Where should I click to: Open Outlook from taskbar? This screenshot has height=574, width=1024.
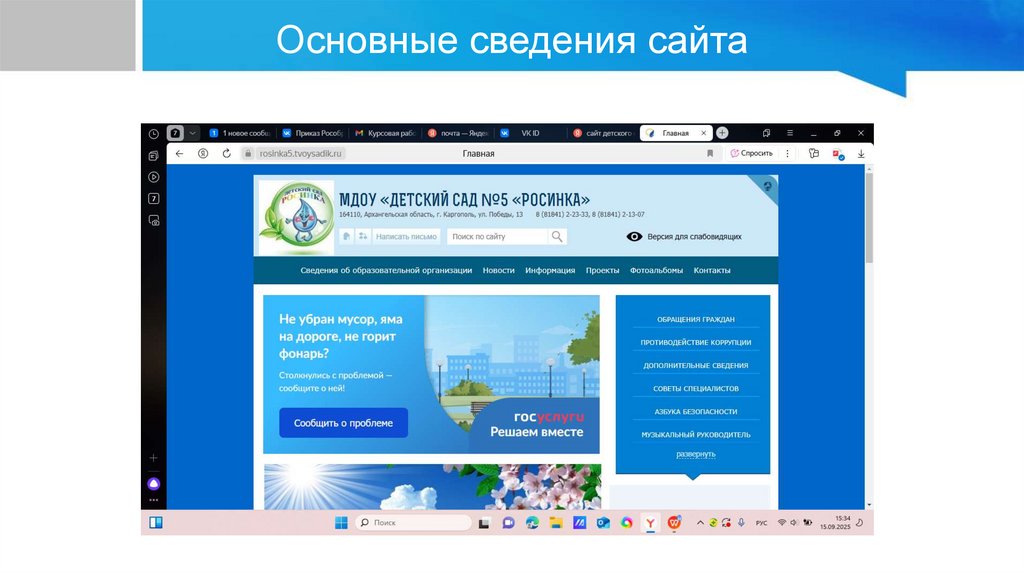point(603,522)
